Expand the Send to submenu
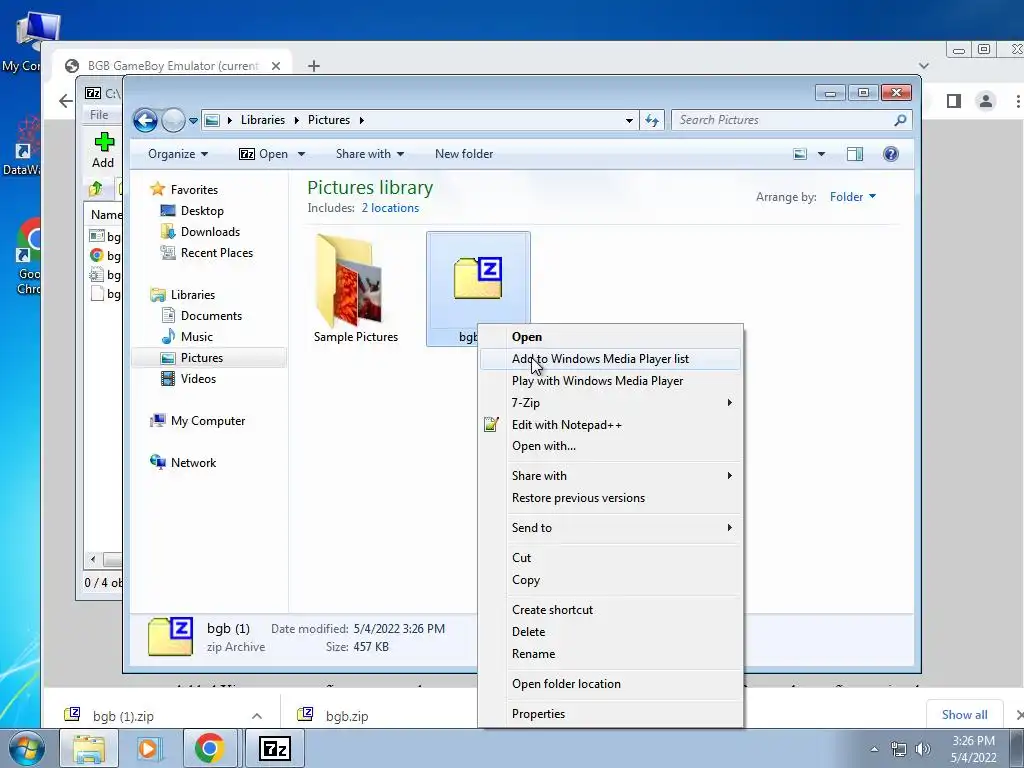The image size is (1024, 768). [x=610, y=528]
